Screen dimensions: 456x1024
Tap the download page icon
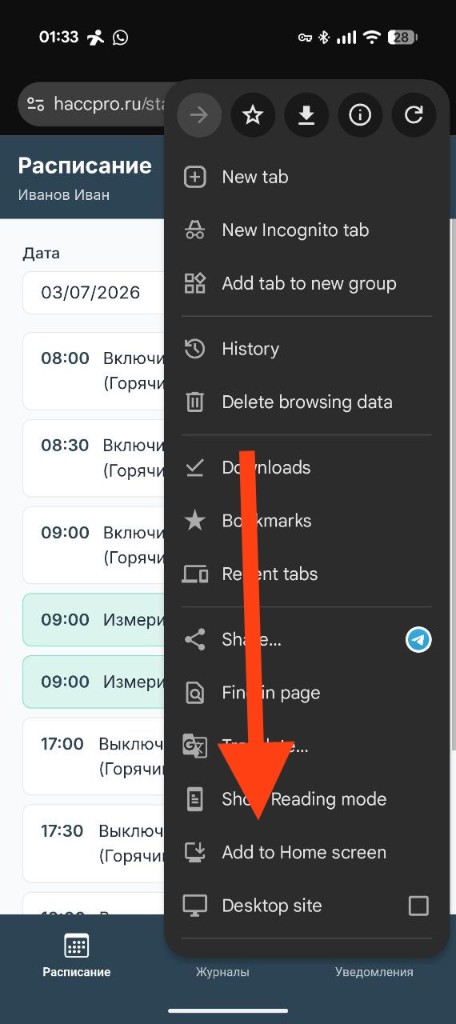coord(306,116)
